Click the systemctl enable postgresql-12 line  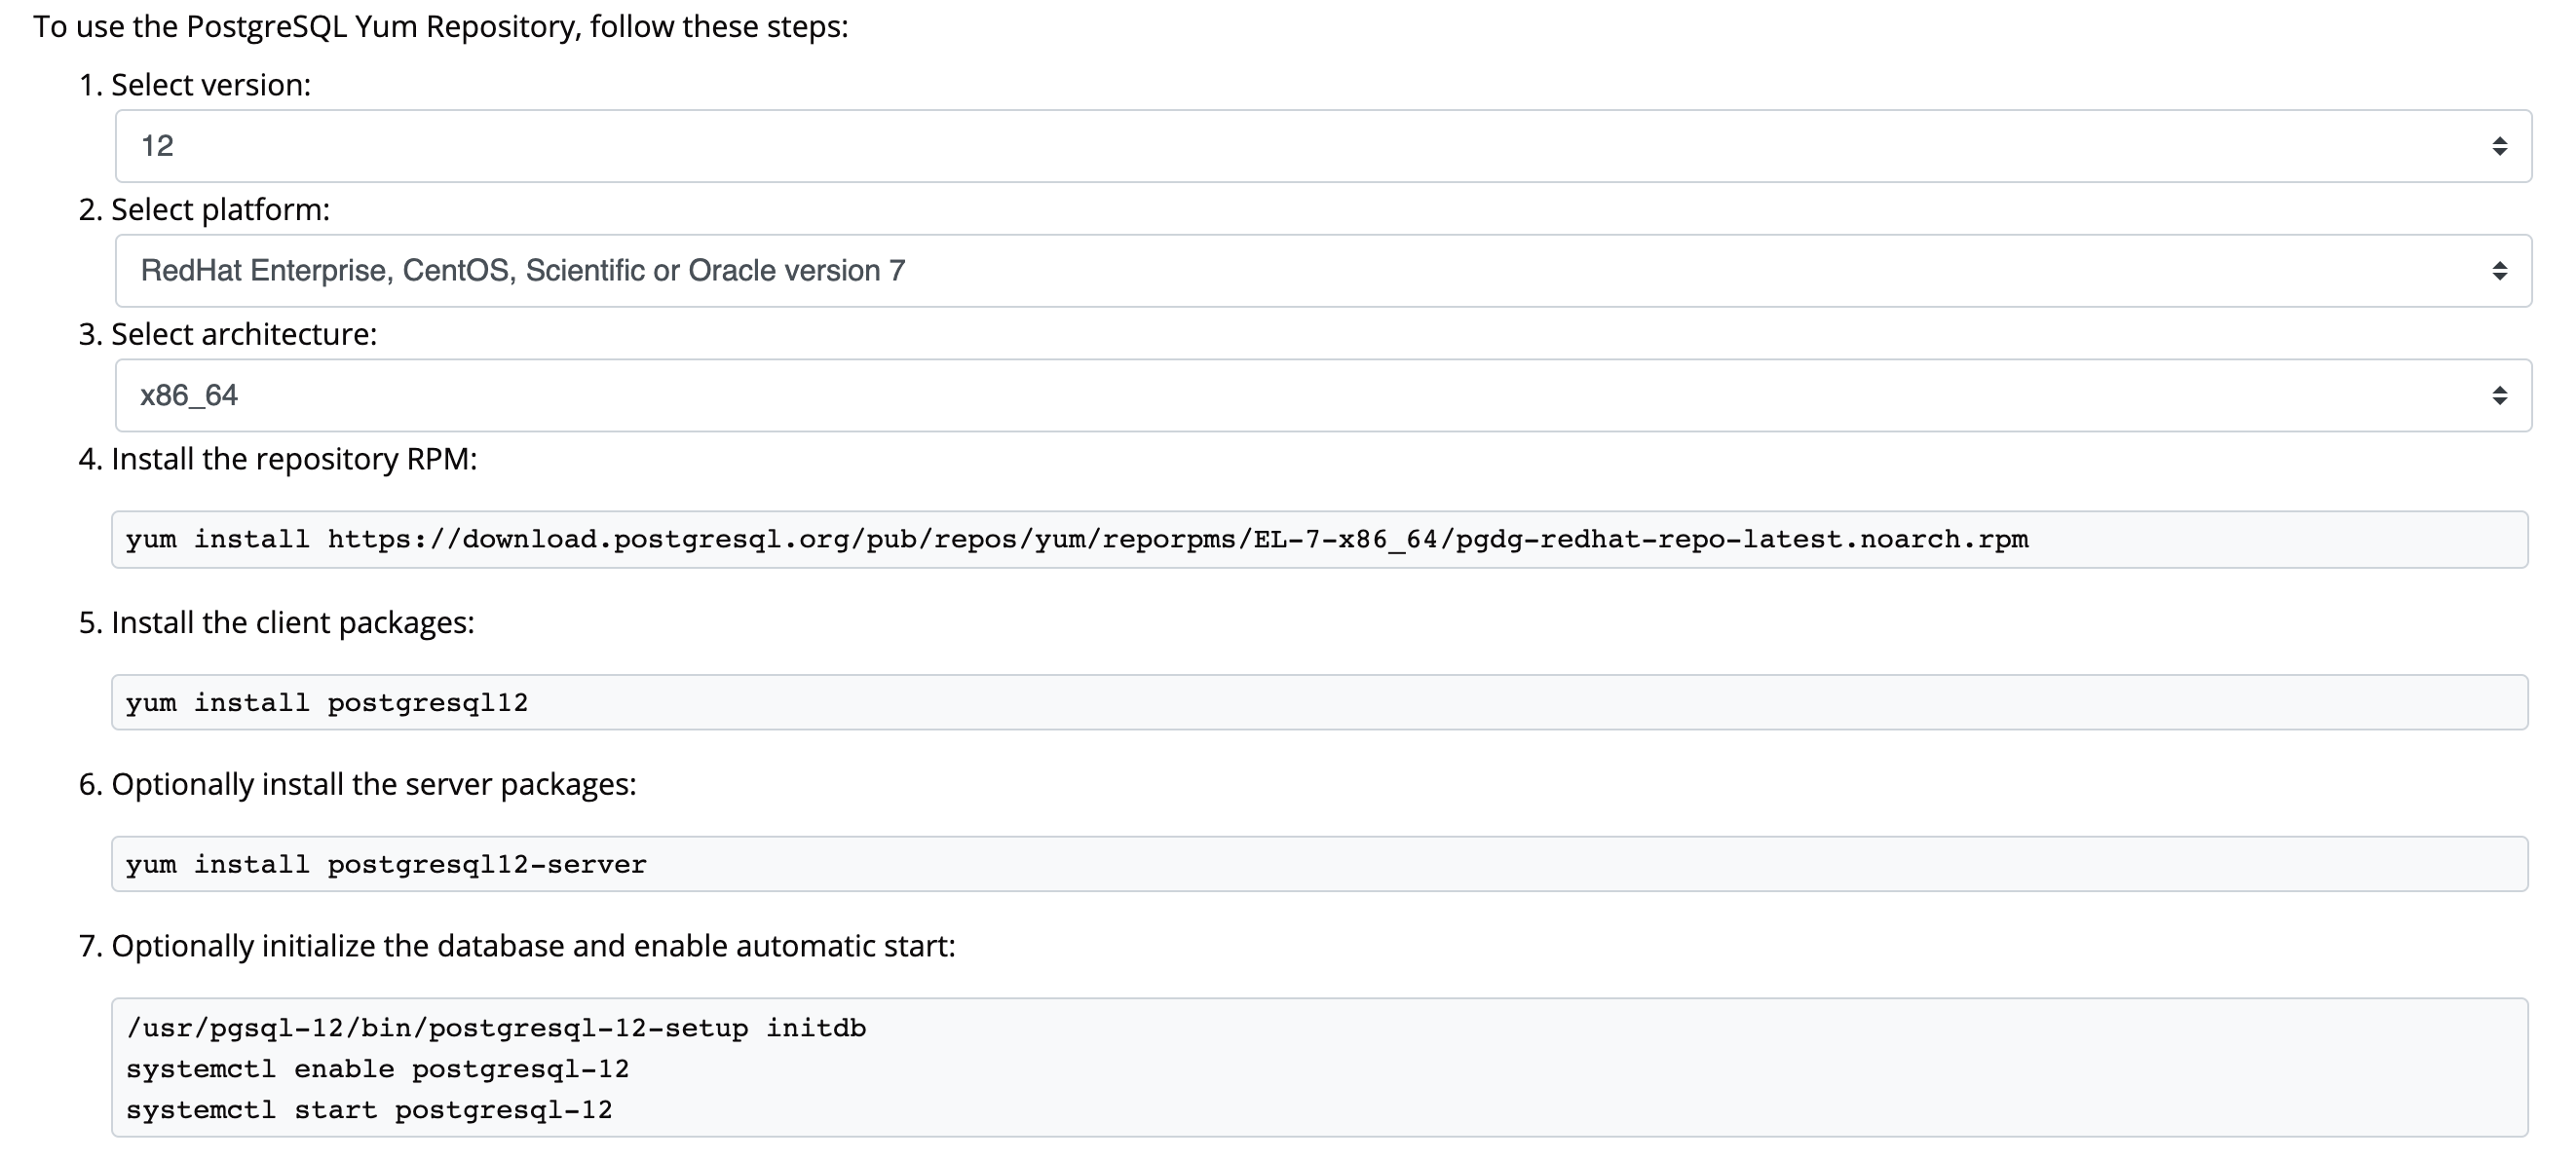coord(380,1067)
